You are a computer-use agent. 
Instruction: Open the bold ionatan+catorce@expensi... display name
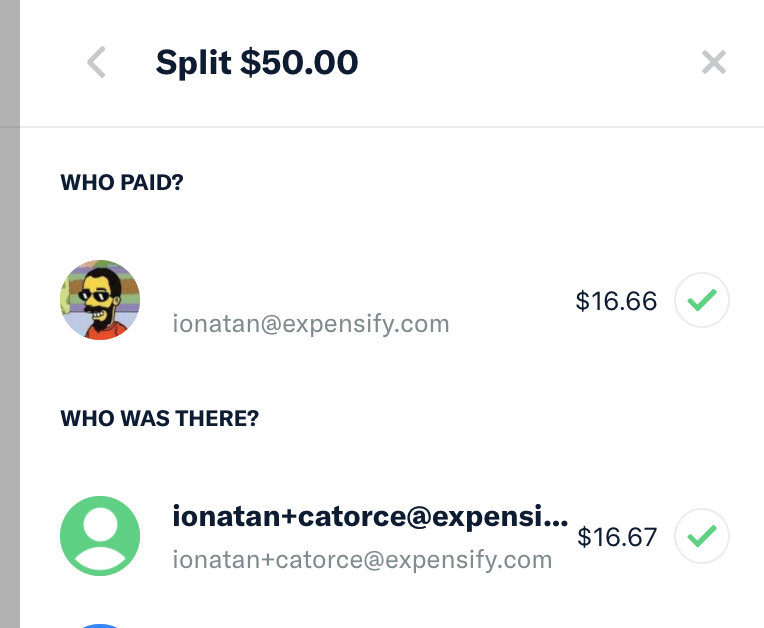coord(370,520)
